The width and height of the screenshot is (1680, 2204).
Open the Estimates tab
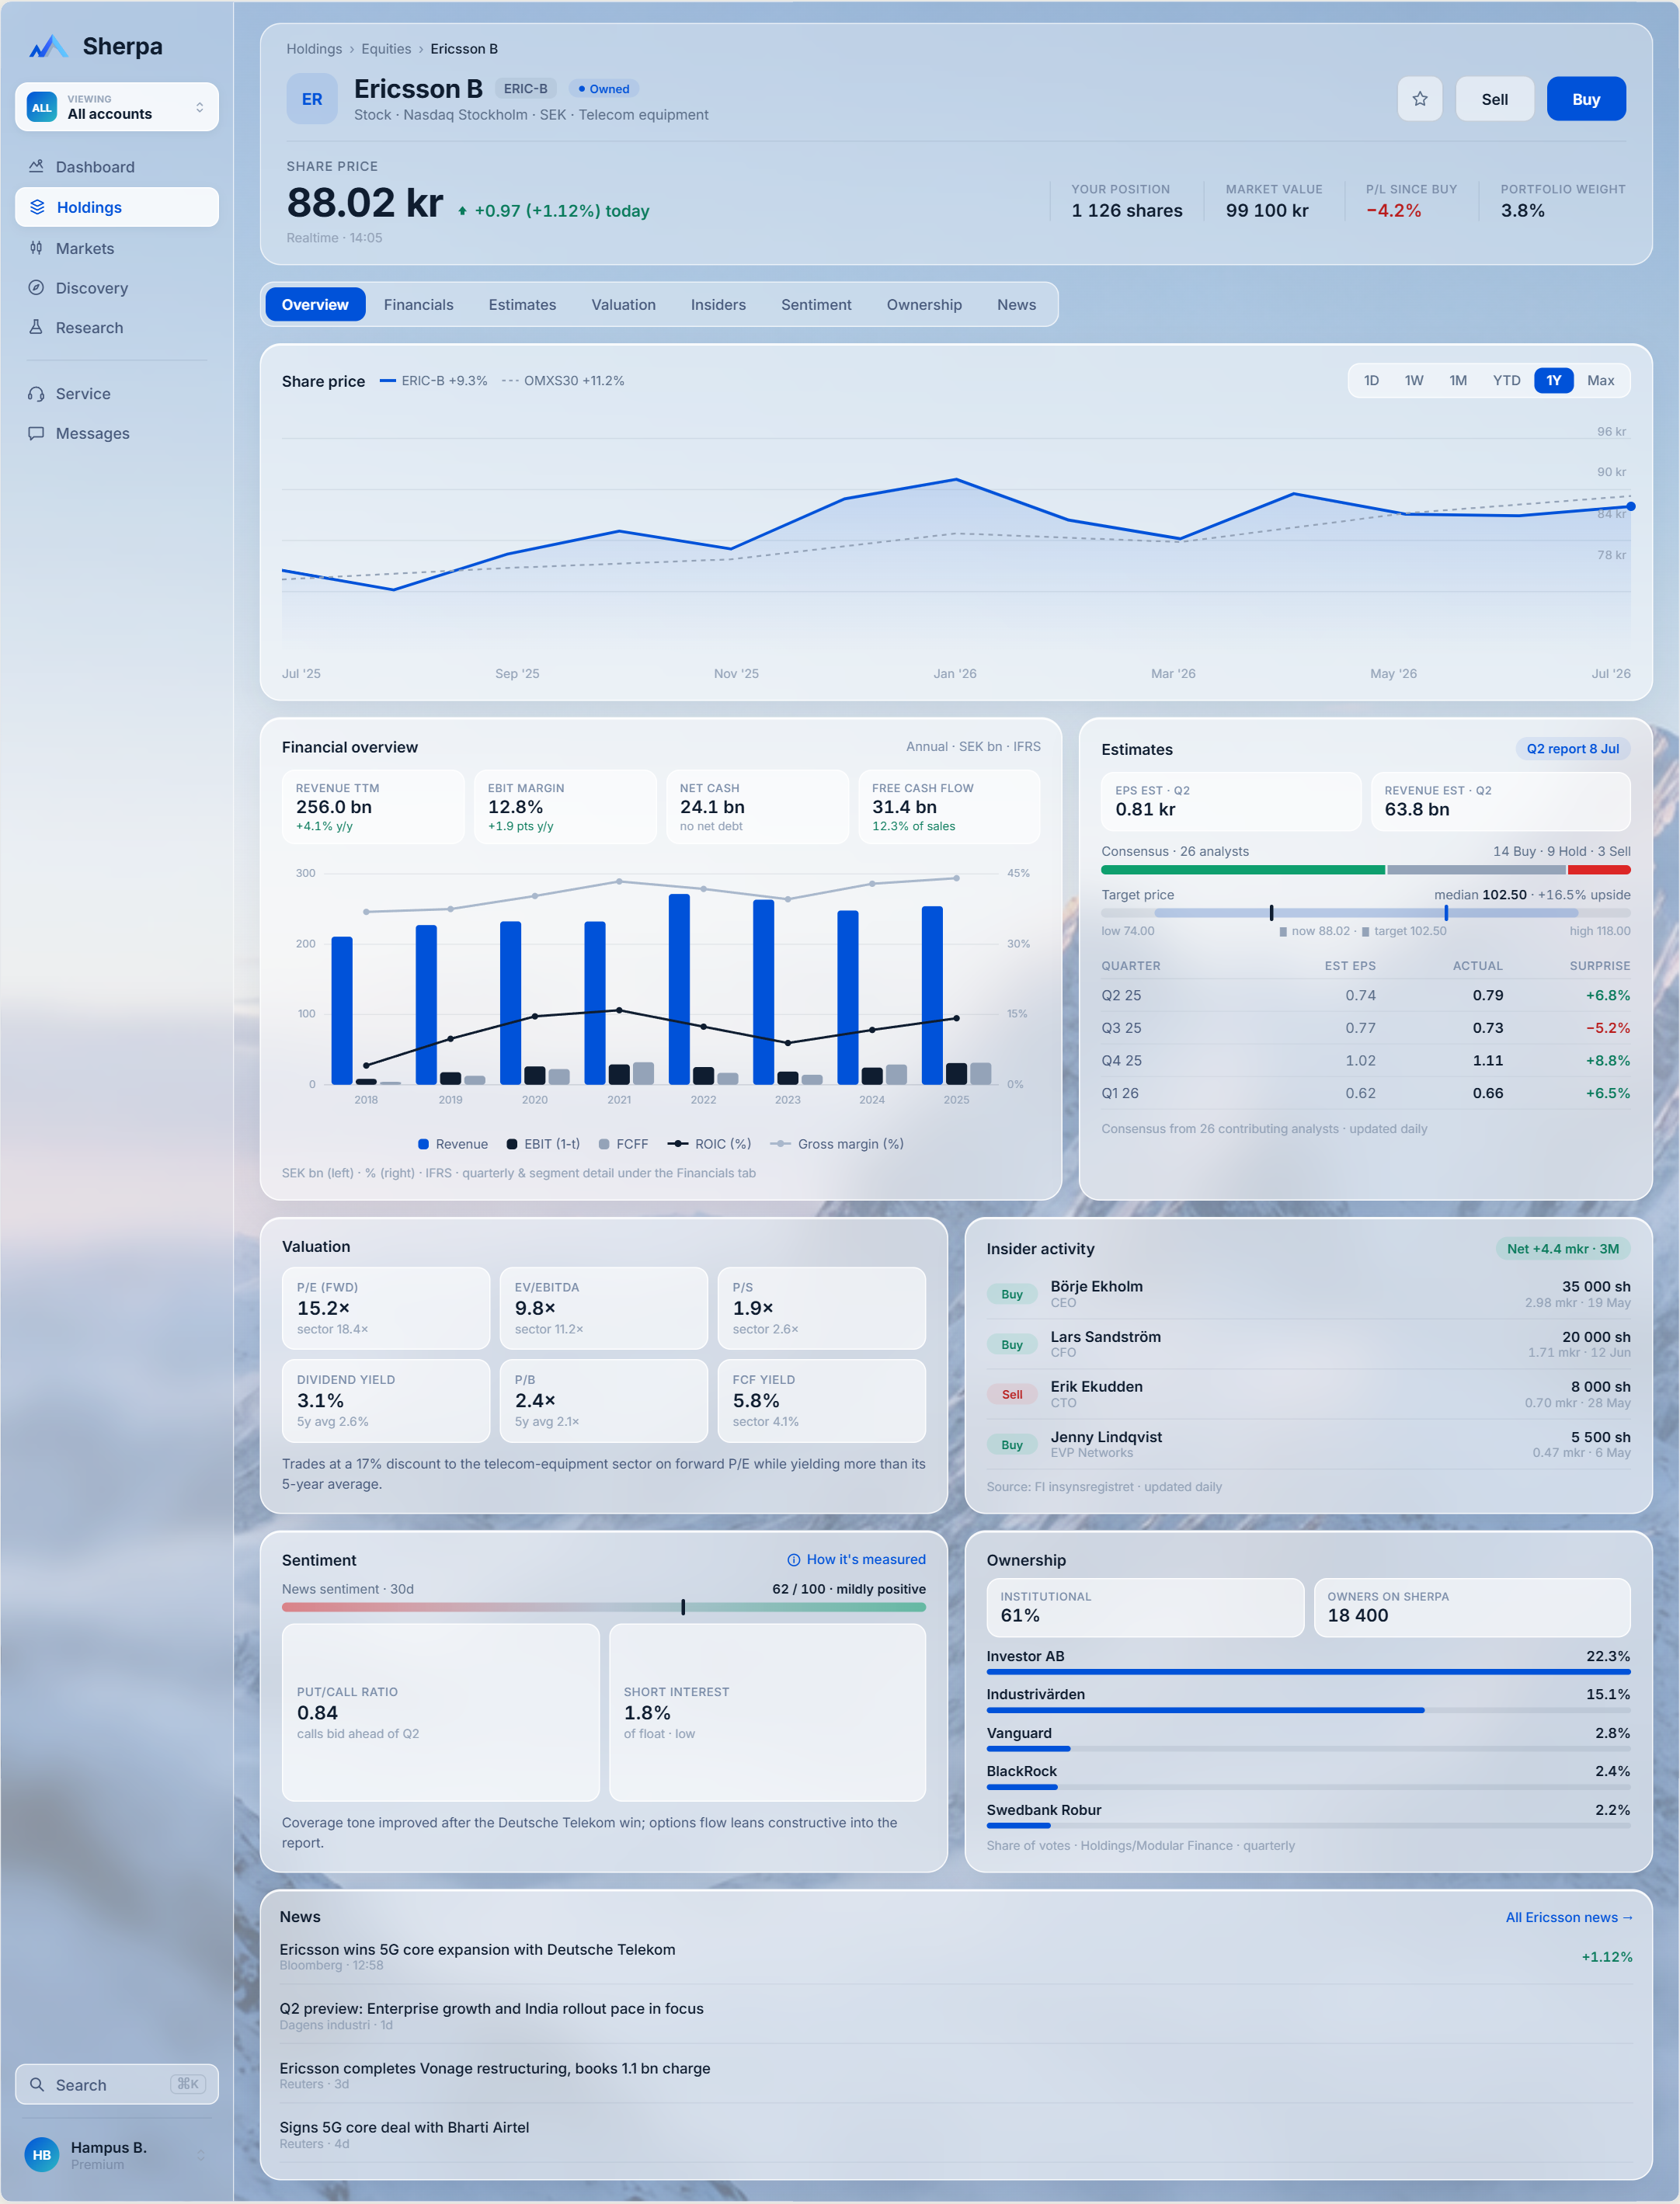point(522,305)
